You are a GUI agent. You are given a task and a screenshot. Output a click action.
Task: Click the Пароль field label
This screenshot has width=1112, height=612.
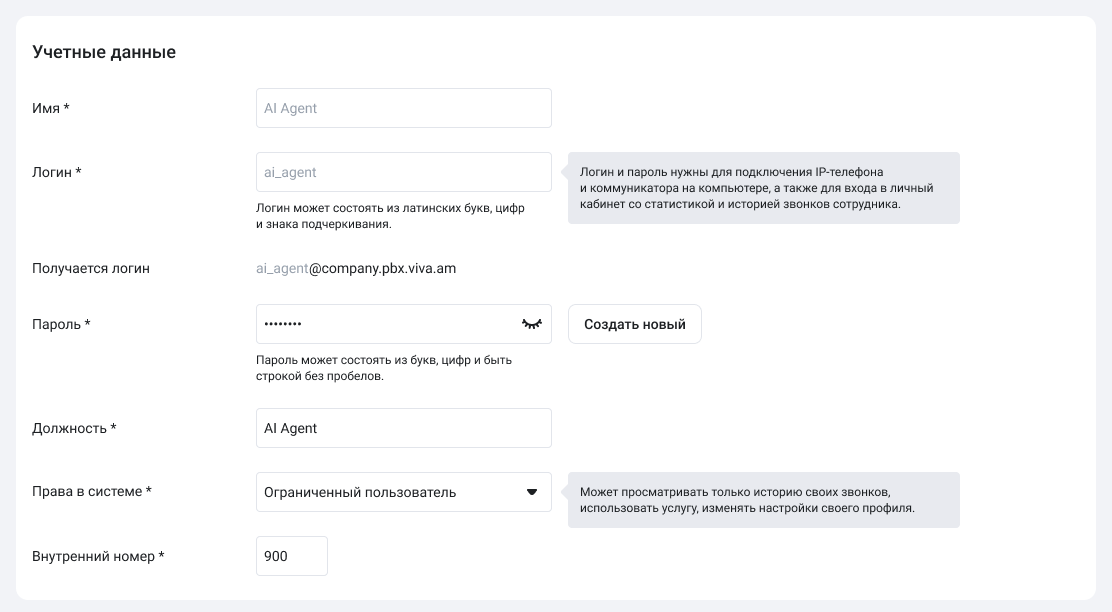pos(61,324)
